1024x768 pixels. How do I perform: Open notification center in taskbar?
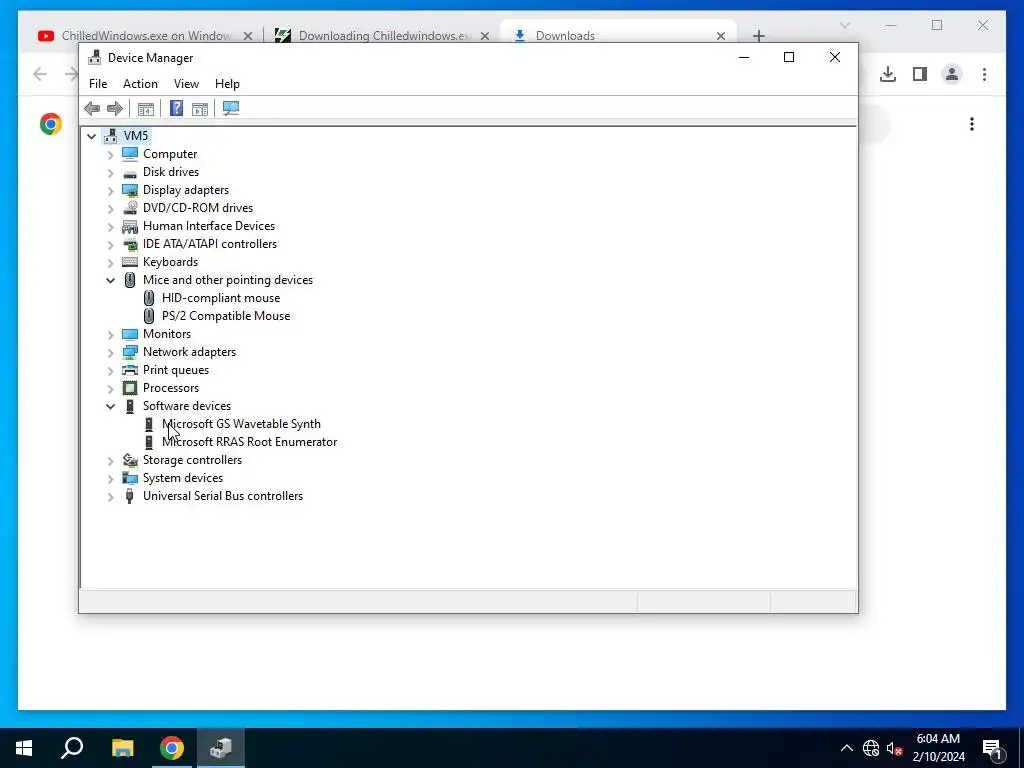pos(993,748)
